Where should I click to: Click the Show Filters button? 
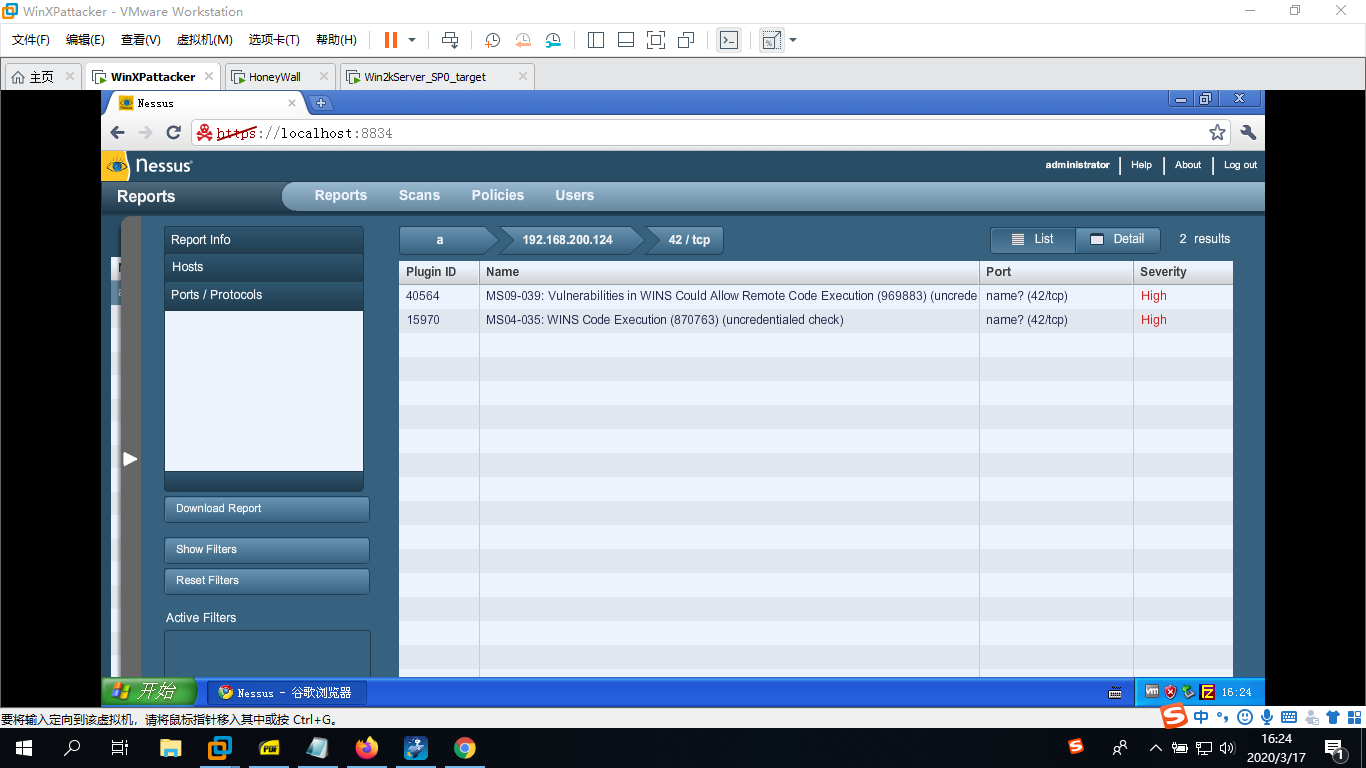[x=266, y=550]
